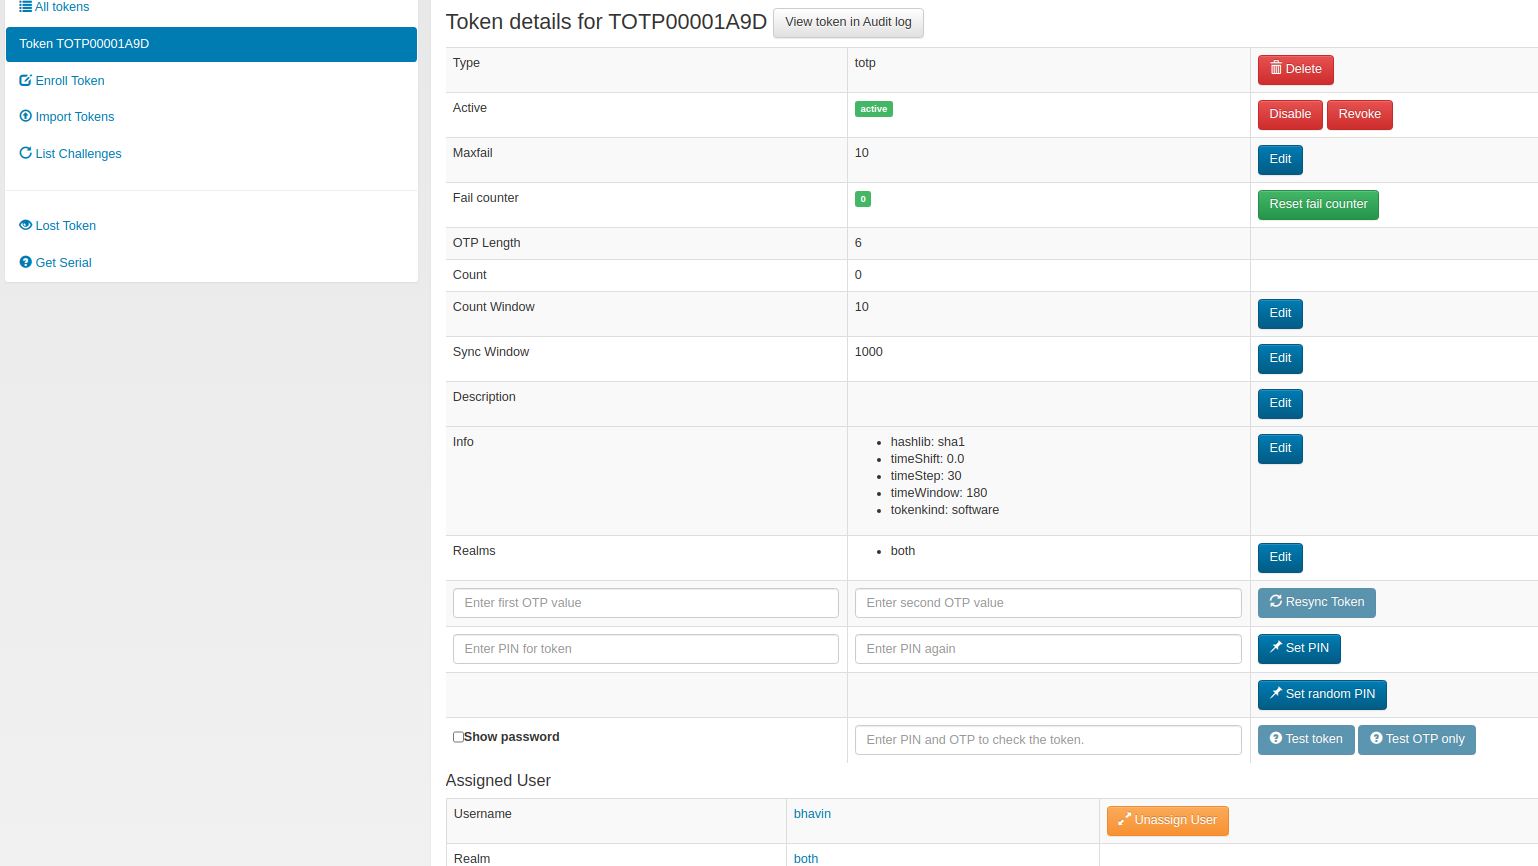The width and height of the screenshot is (1538, 866).
Task: Click the Enter first OTP value field
Action: coord(645,602)
